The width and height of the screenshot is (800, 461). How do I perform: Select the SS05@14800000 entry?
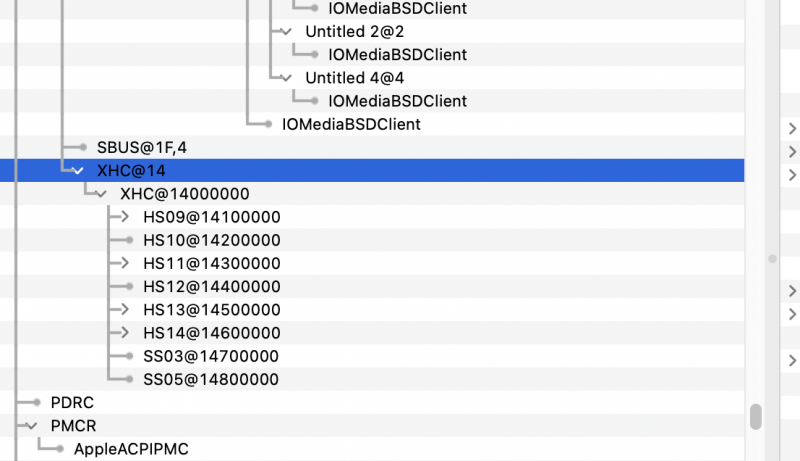[210, 380]
